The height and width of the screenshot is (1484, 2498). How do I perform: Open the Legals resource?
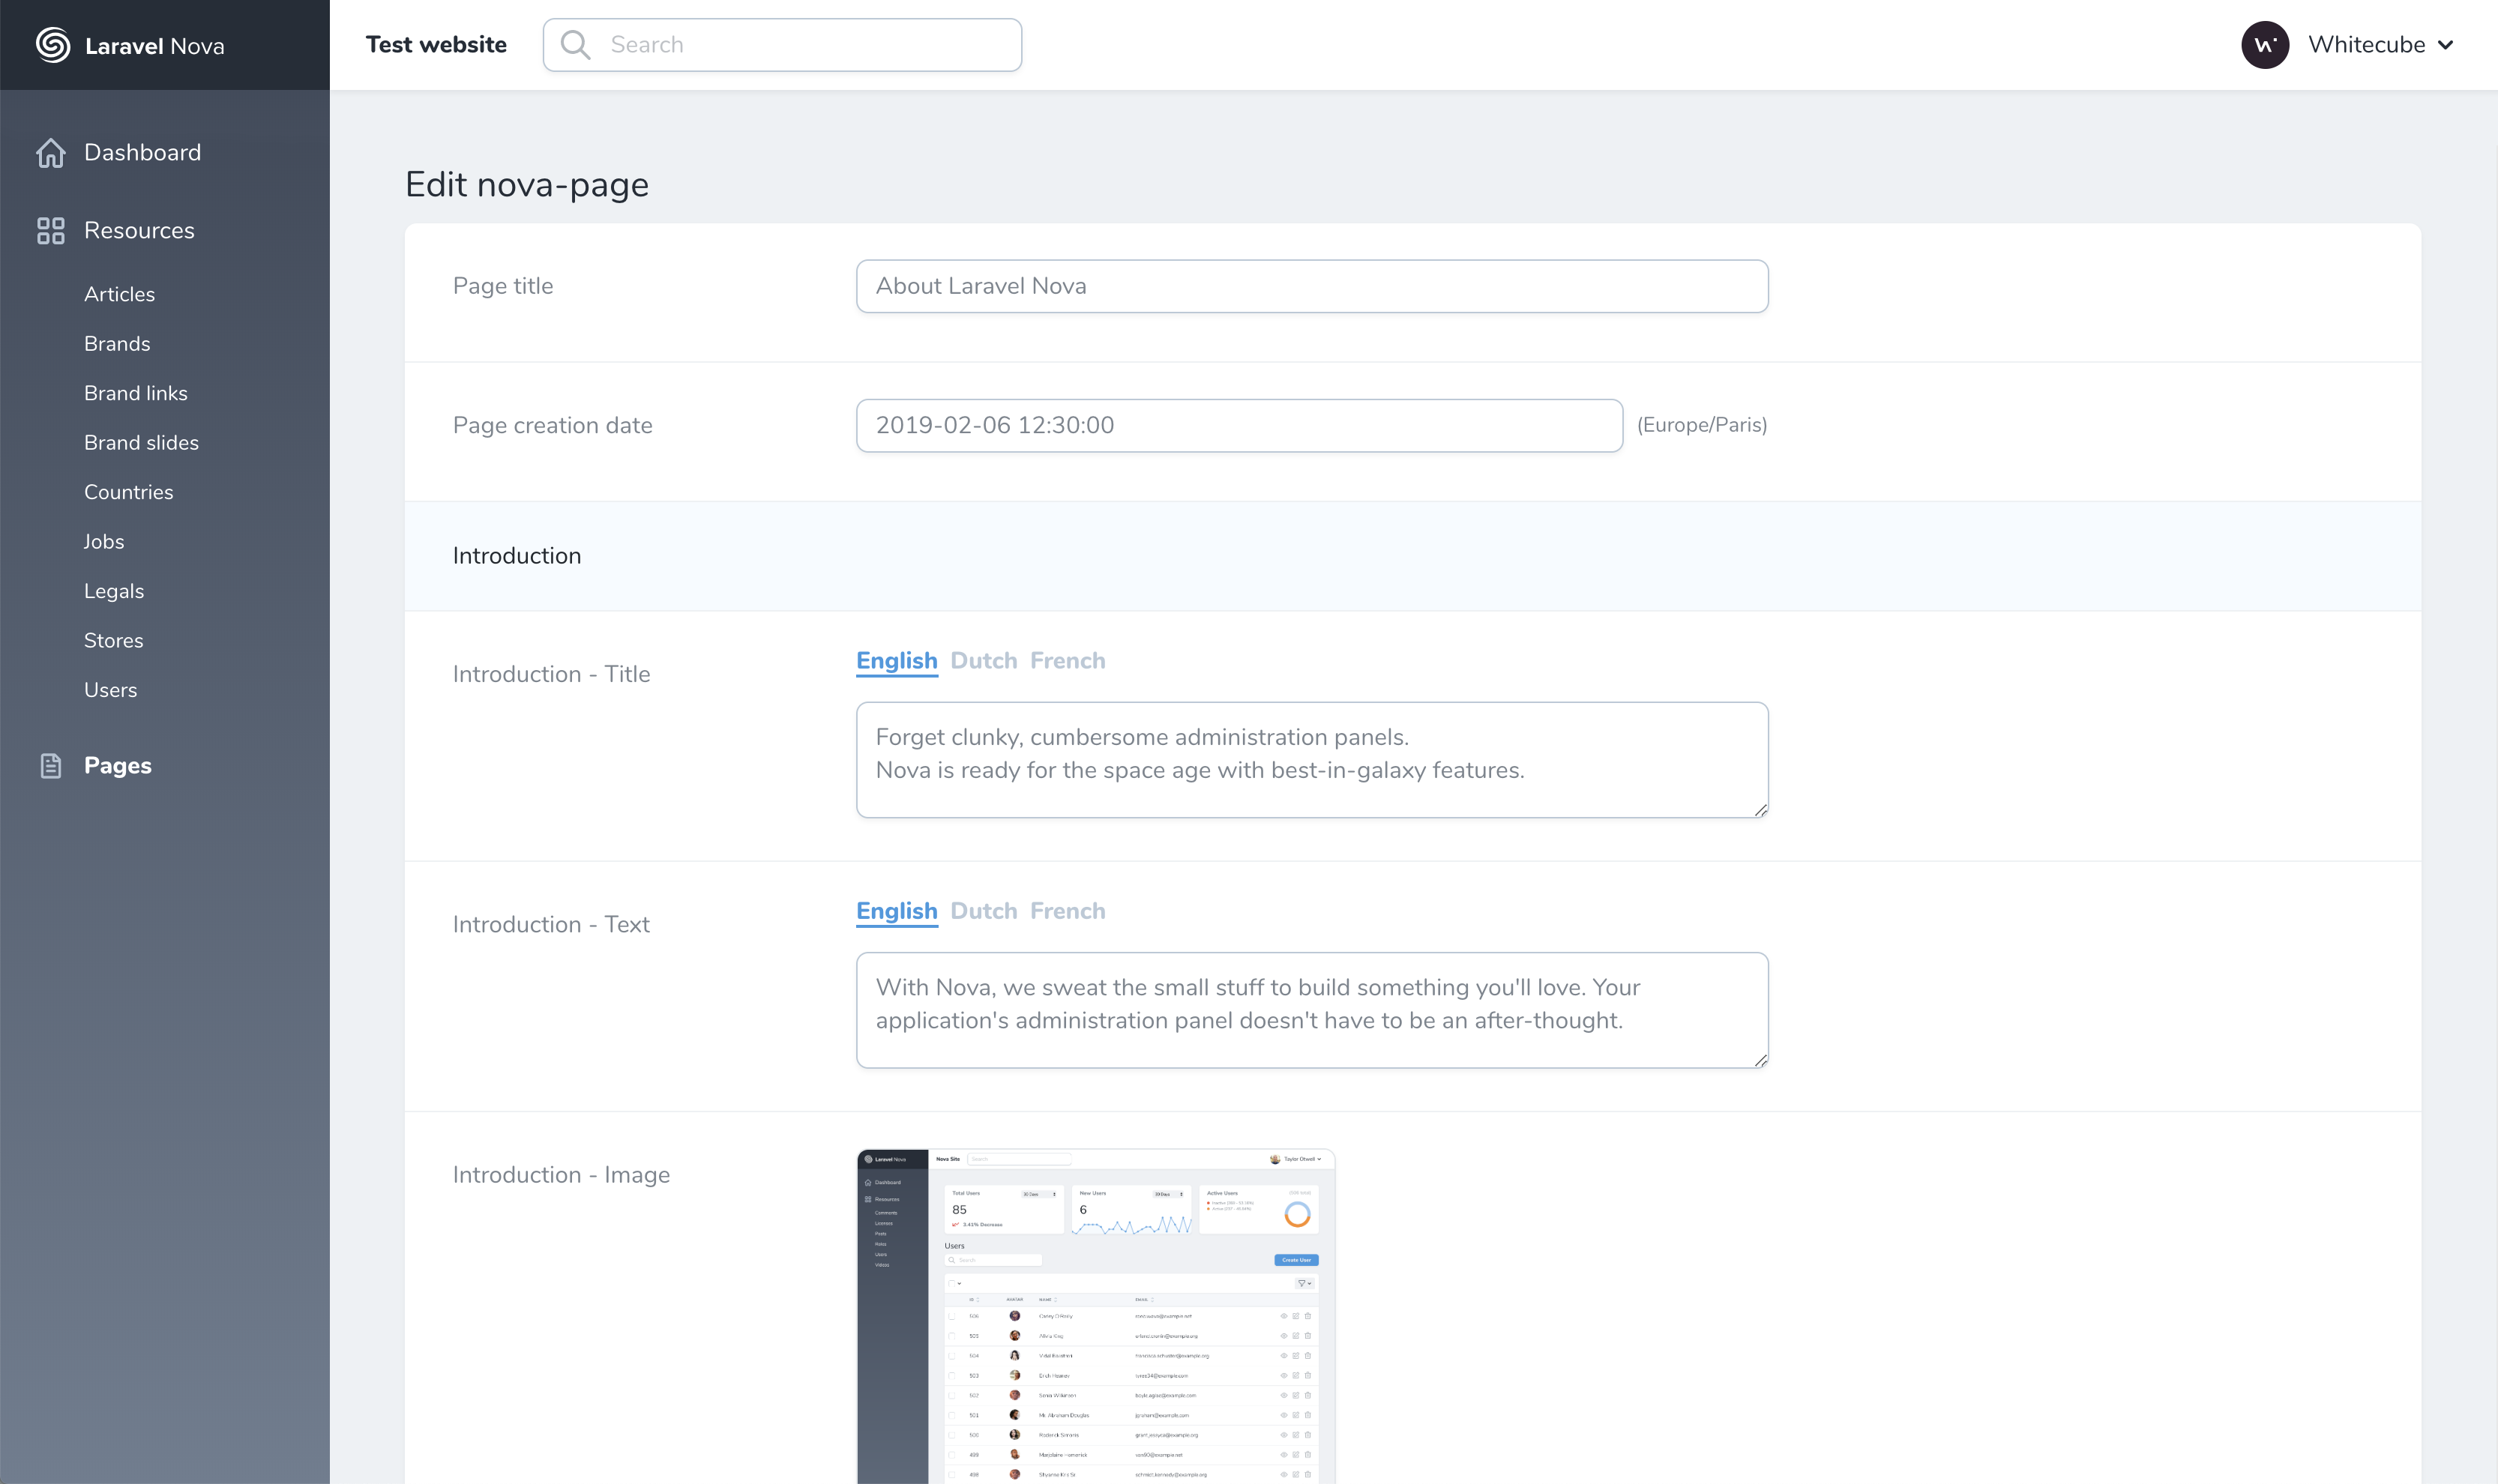[113, 590]
